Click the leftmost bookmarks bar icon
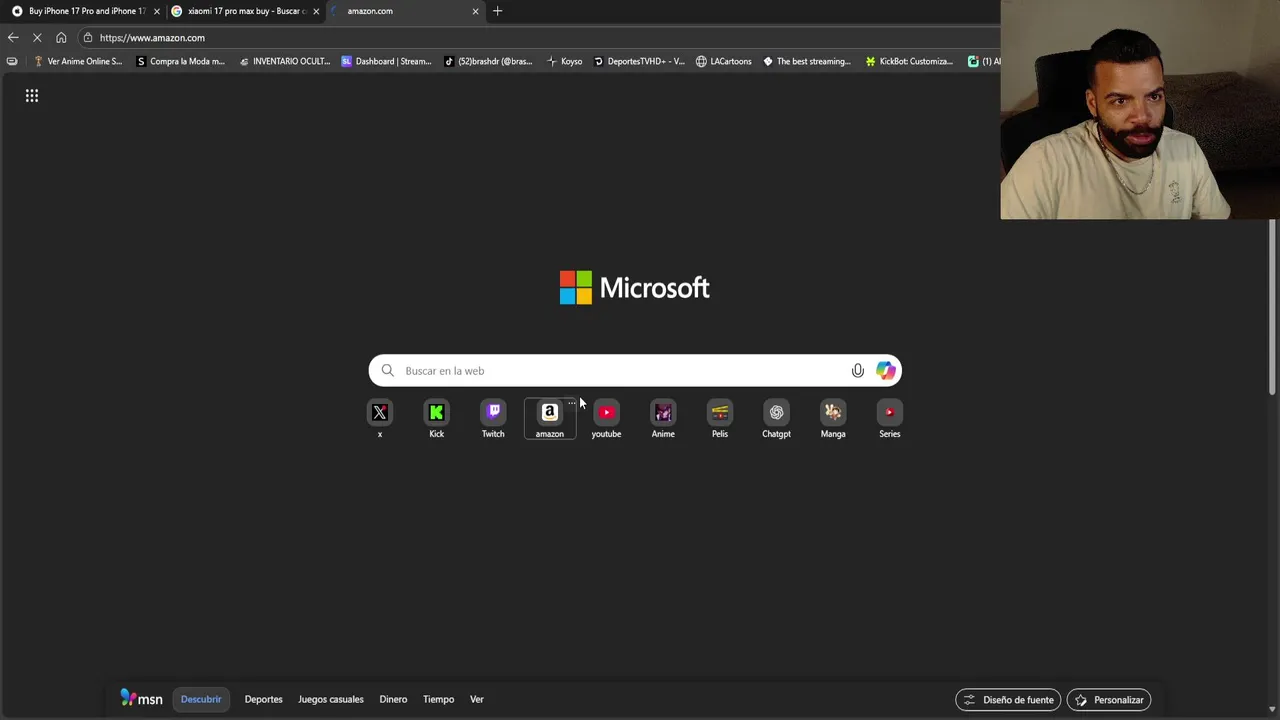This screenshot has width=1280, height=720. coord(12,61)
